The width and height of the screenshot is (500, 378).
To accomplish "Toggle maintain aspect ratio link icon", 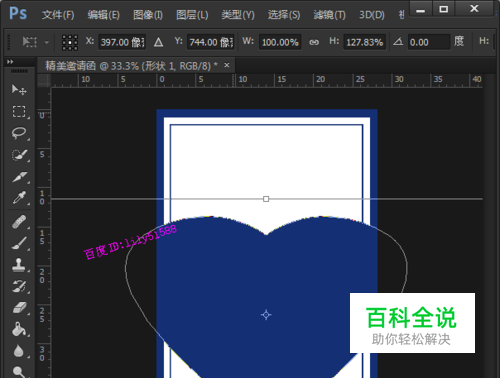I will (x=314, y=42).
